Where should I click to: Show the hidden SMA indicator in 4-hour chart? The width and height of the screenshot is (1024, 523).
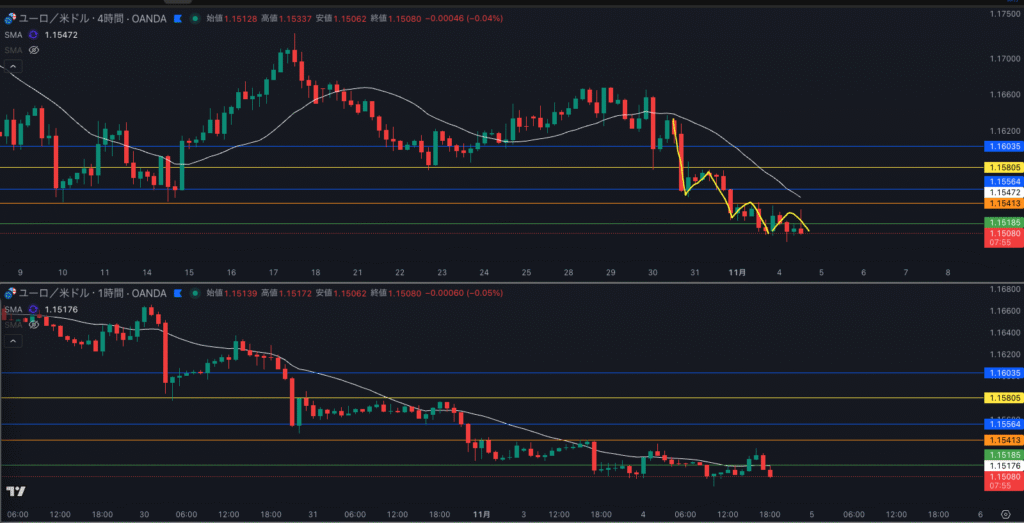click(x=34, y=49)
